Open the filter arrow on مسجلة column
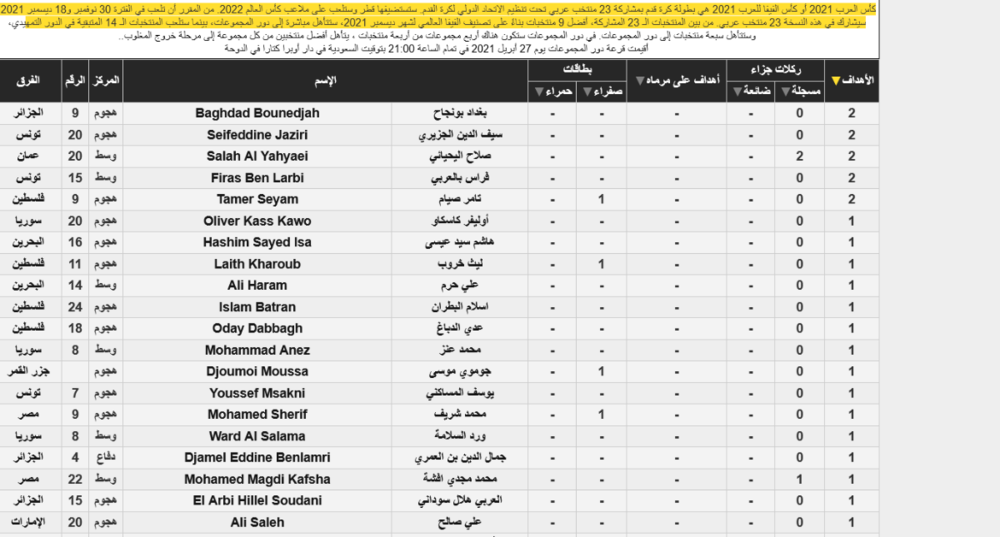Image resolution: width=1000 pixels, height=537 pixels. point(785,92)
